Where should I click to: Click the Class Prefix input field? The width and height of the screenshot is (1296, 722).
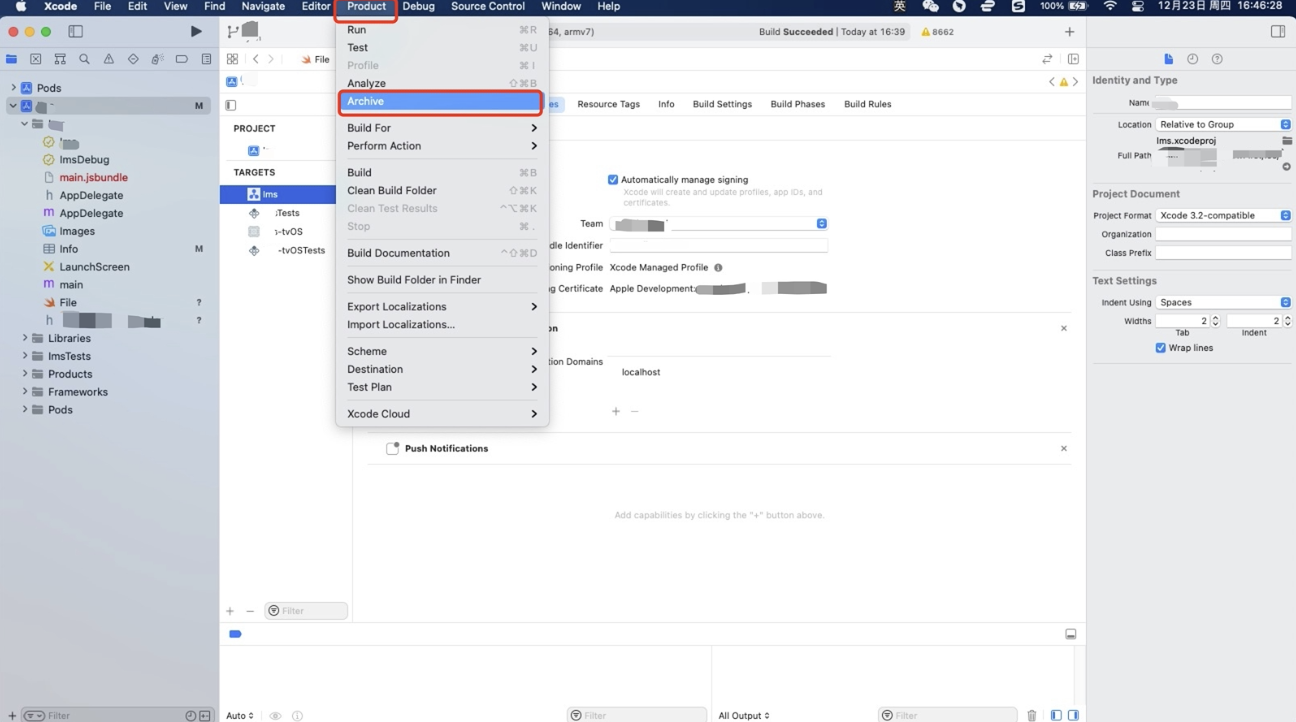click(x=1224, y=253)
